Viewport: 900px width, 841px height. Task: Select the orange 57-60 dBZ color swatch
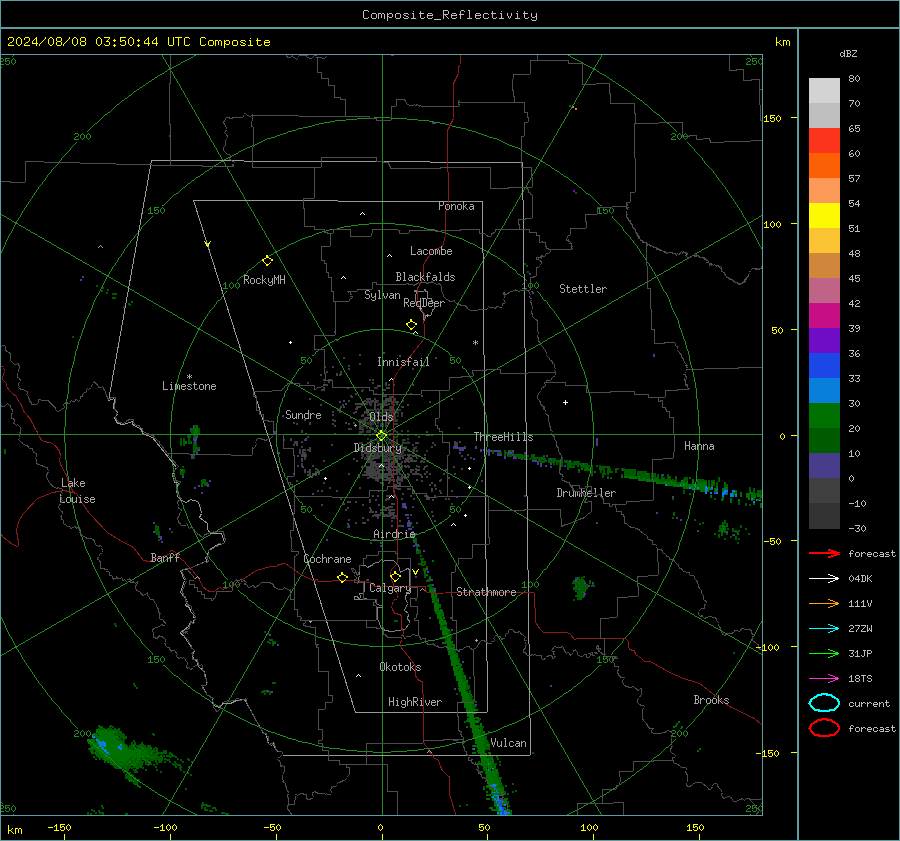[824, 166]
